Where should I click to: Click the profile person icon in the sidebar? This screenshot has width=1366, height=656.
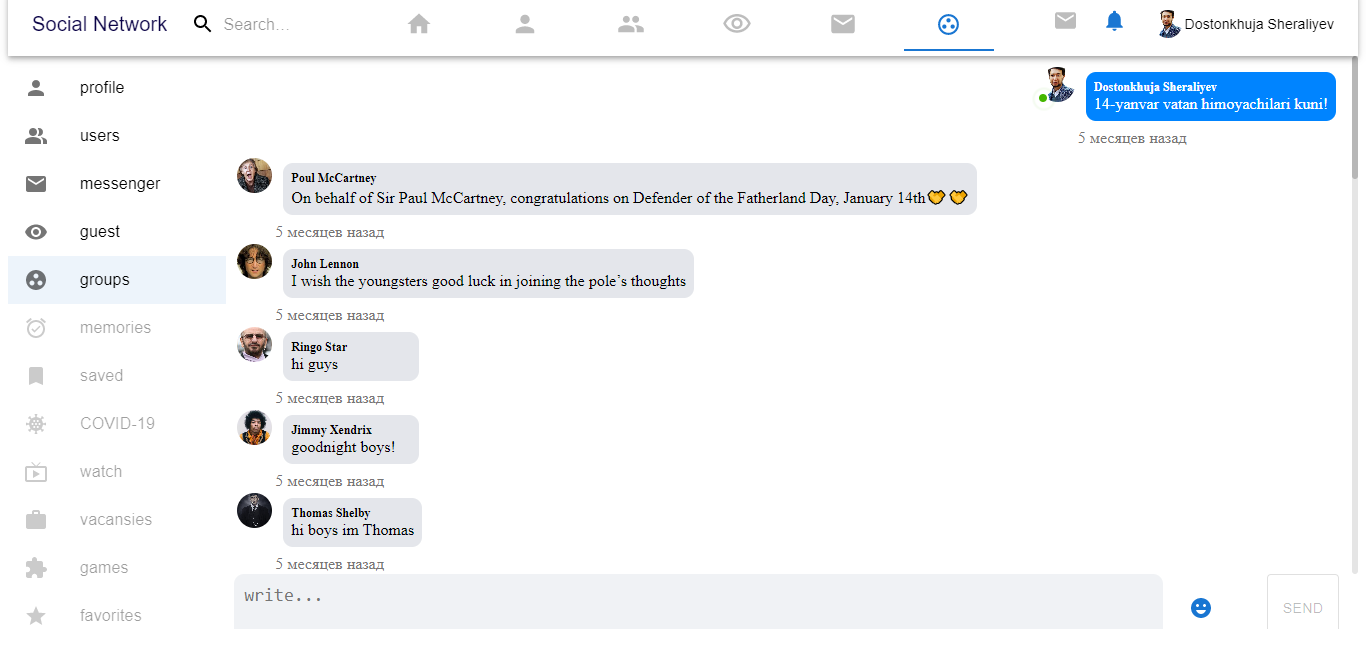tap(36, 88)
